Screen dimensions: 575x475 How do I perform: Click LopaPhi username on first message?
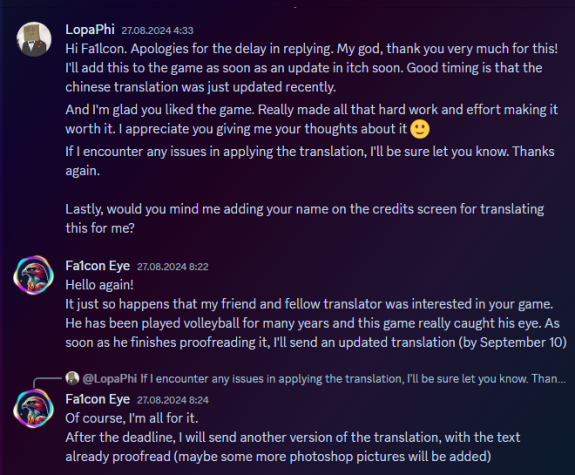point(90,29)
